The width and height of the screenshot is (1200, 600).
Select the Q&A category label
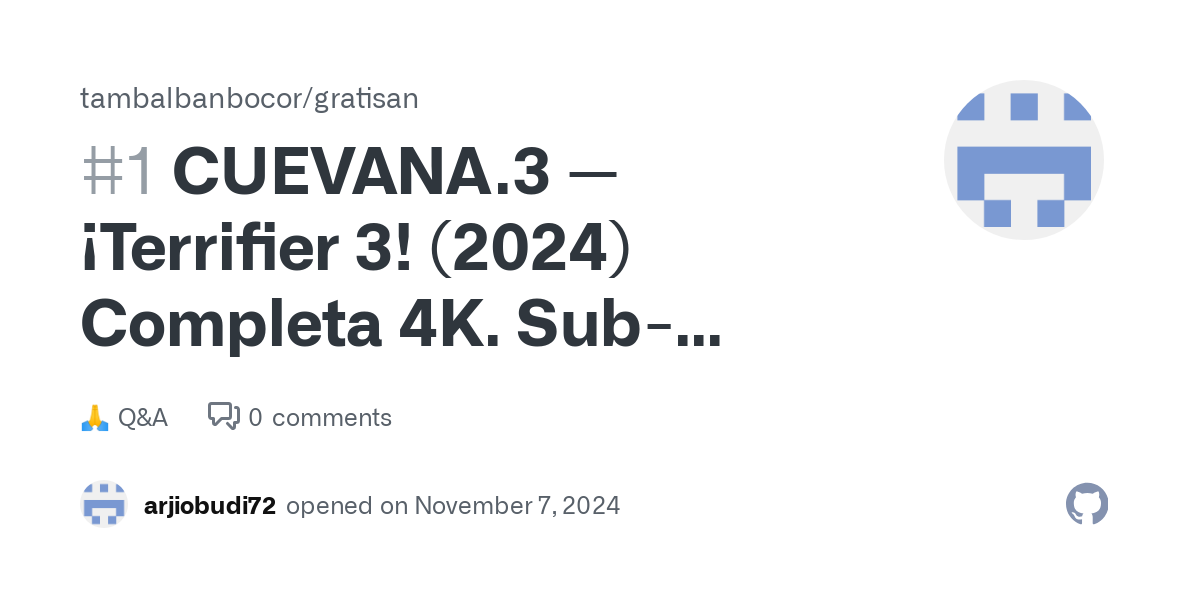pyautogui.click(x=143, y=417)
